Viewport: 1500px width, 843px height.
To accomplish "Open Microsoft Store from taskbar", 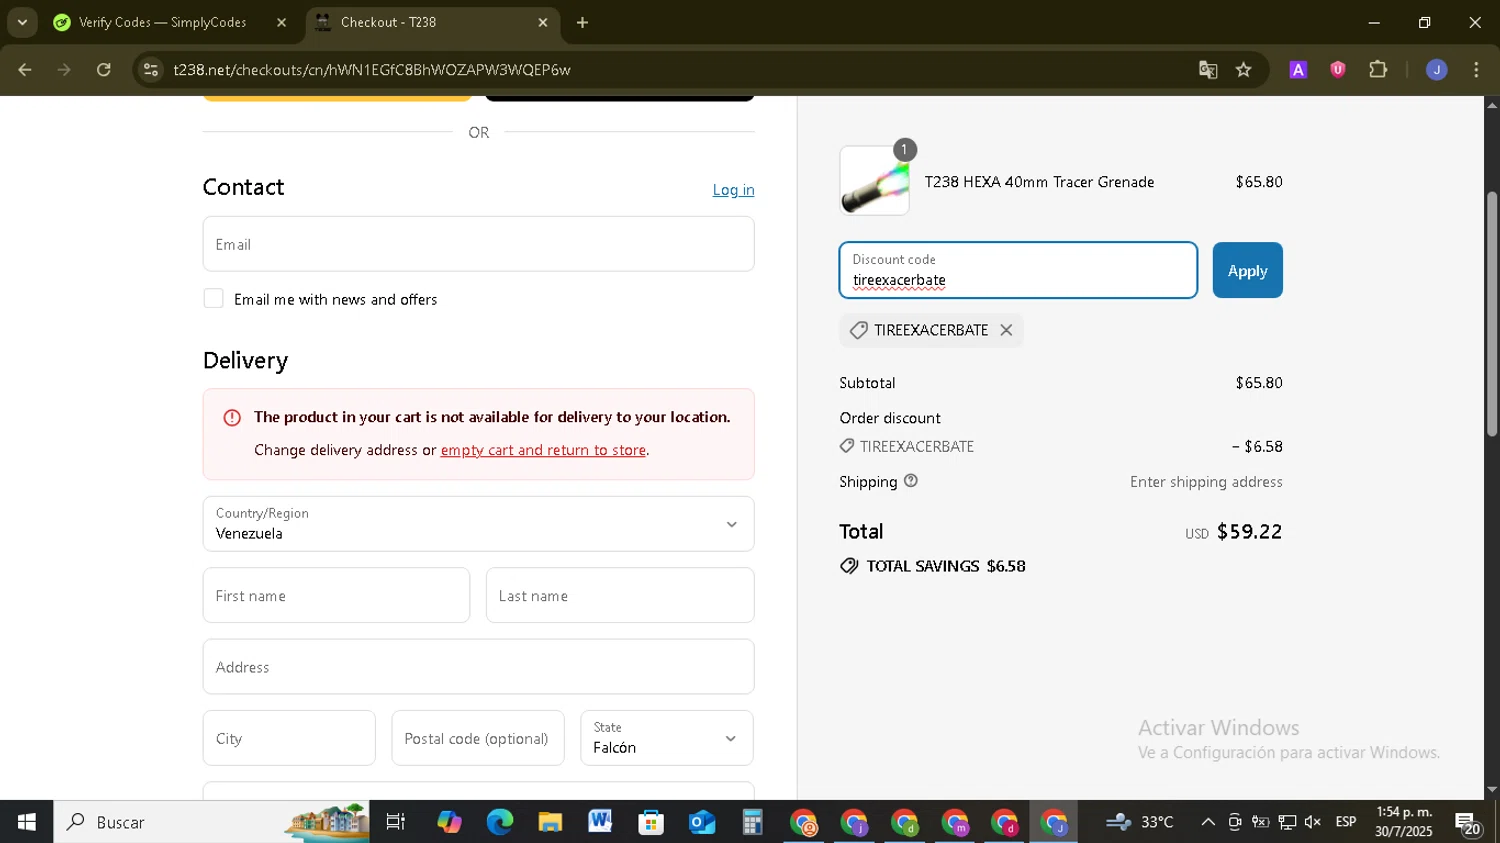I will [x=651, y=822].
